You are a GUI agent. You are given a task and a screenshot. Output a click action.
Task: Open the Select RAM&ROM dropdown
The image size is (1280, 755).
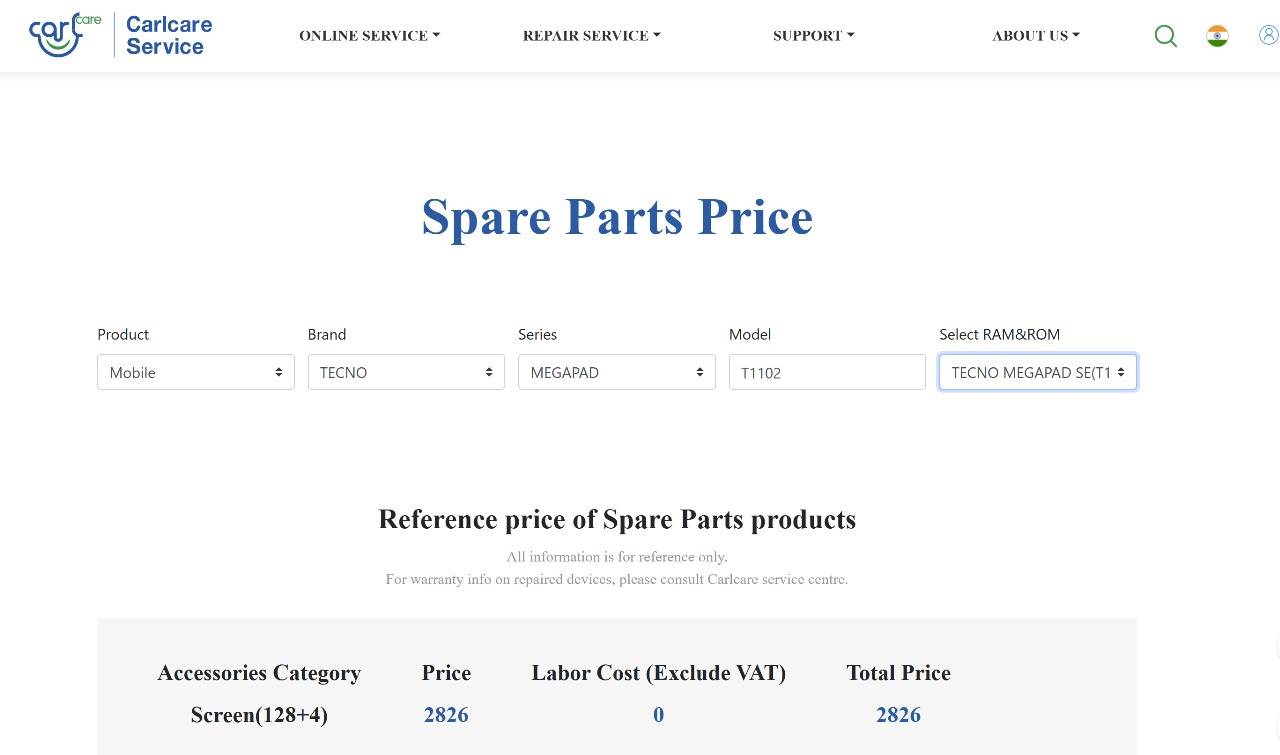1038,372
